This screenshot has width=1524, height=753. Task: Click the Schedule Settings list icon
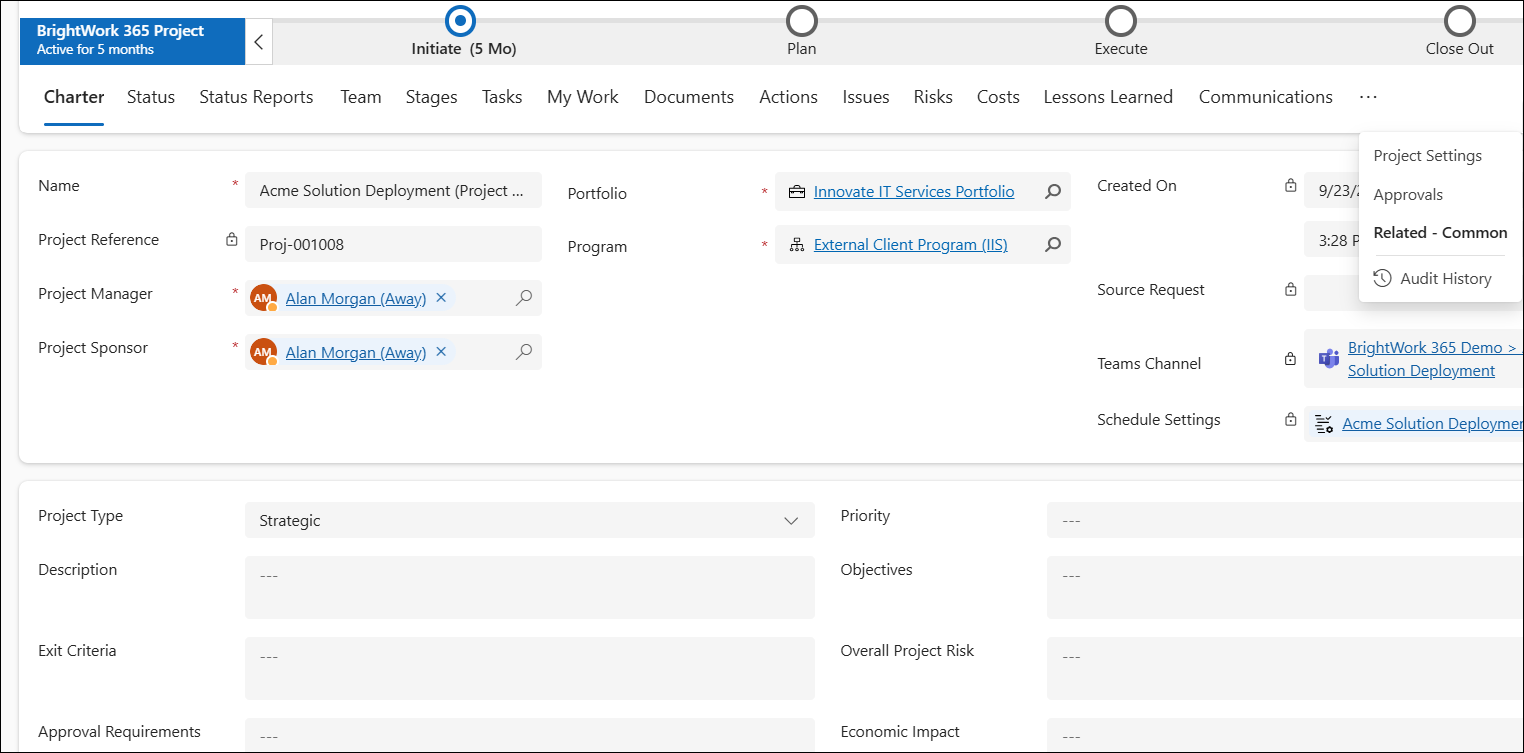(x=1324, y=424)
